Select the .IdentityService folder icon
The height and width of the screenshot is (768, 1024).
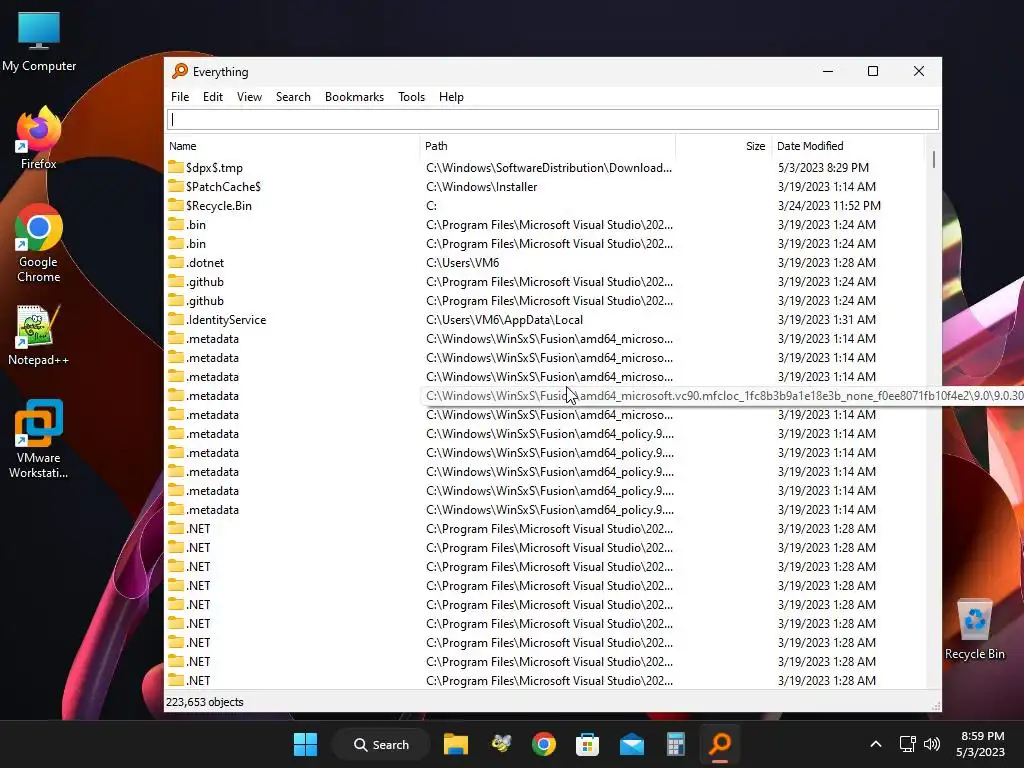coord(175,319)
